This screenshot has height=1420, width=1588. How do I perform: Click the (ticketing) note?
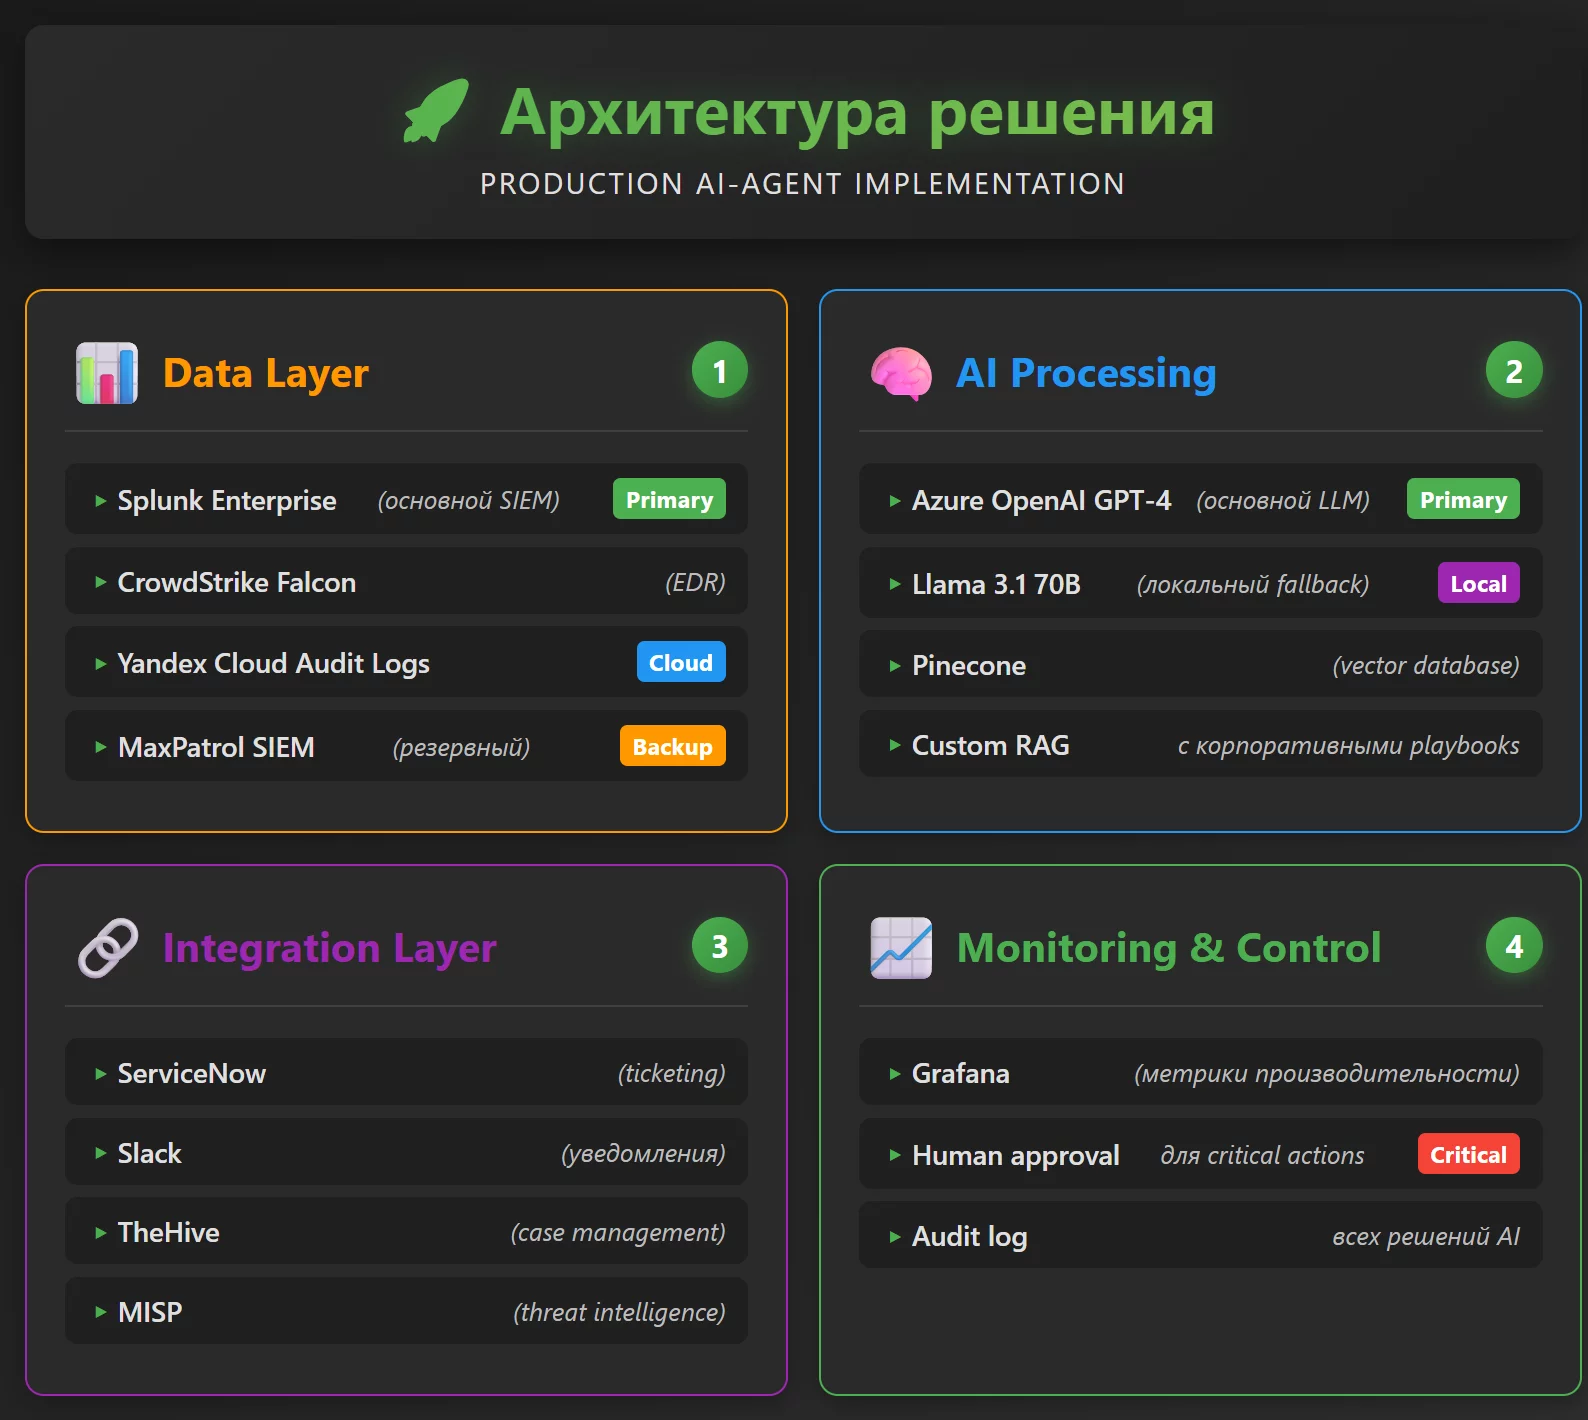[671, 1074]
